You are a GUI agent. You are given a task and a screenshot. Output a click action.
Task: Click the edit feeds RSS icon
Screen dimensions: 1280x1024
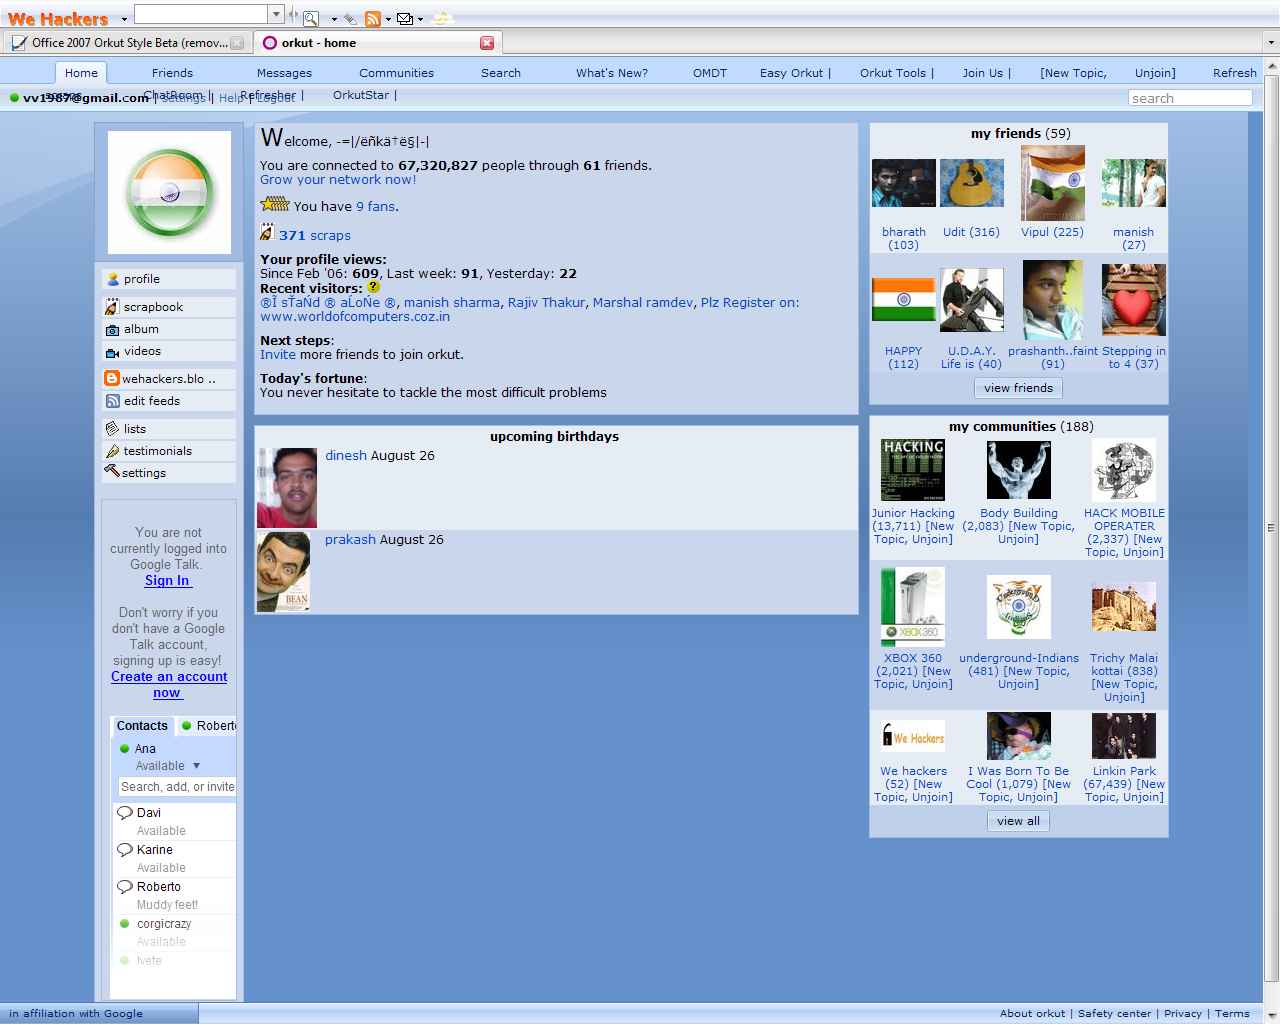coord(113,401)
